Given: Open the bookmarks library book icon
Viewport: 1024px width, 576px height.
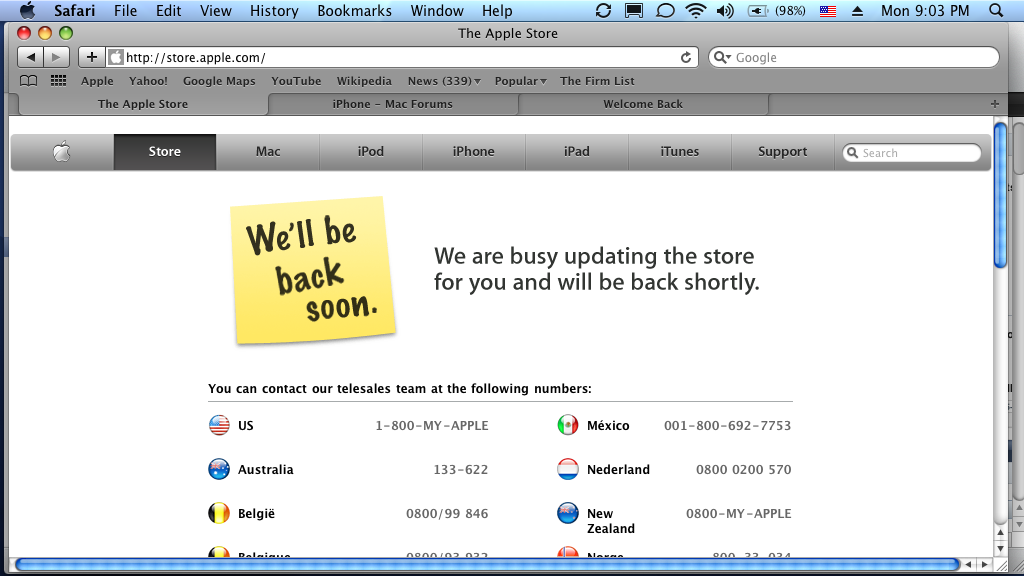Looking at the screenshot, I should tap(28, 81).
